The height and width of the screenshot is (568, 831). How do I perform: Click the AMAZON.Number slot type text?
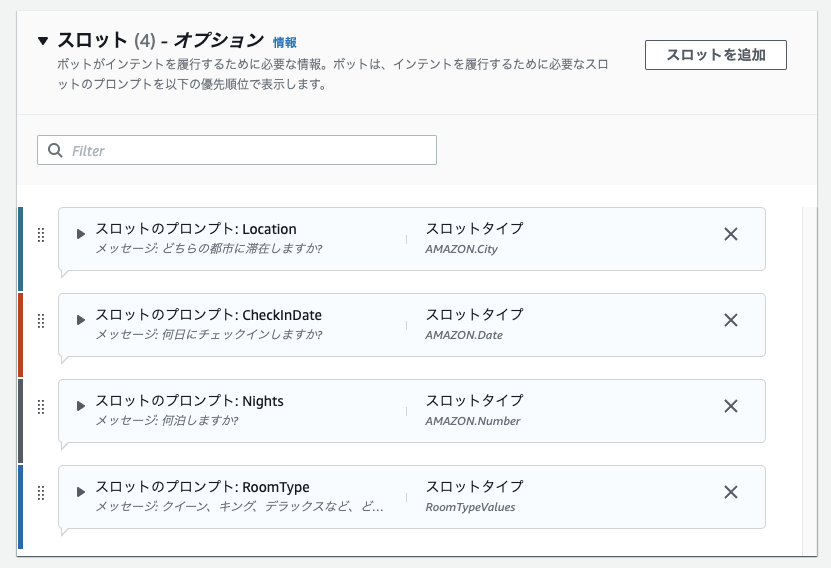473,421
